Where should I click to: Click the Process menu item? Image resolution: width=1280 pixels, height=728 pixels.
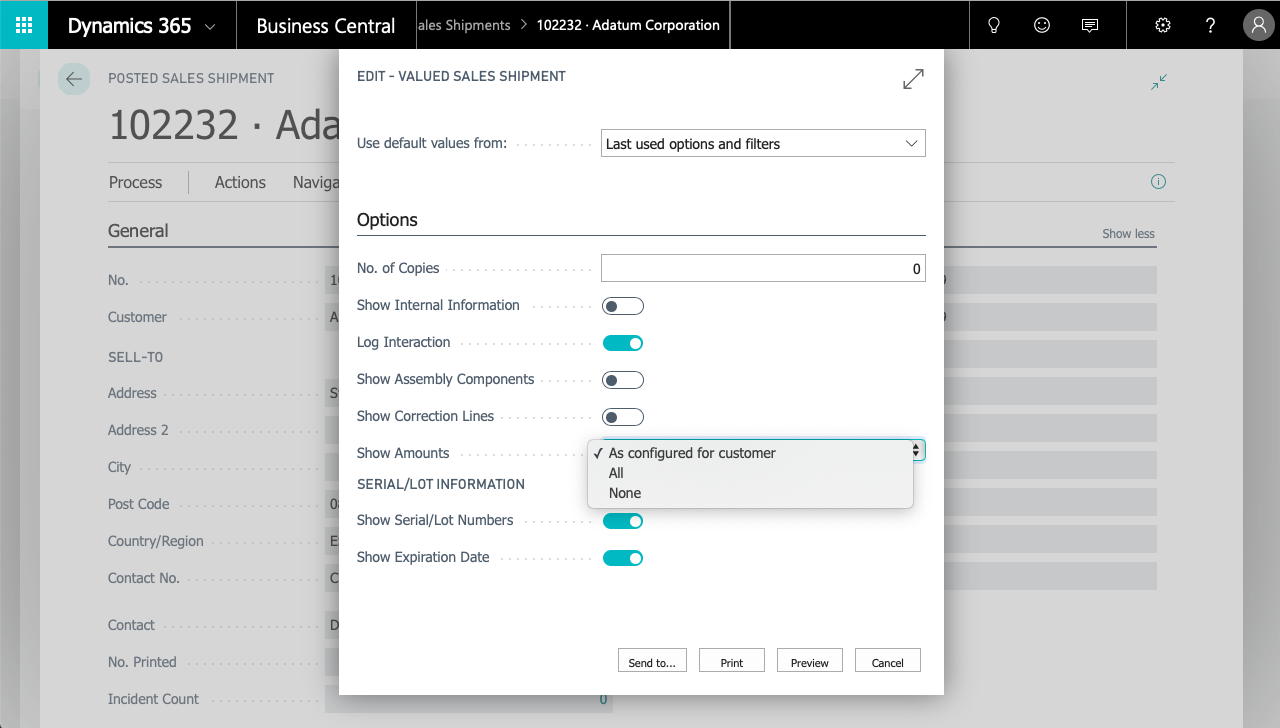click(x=135, y=182)
